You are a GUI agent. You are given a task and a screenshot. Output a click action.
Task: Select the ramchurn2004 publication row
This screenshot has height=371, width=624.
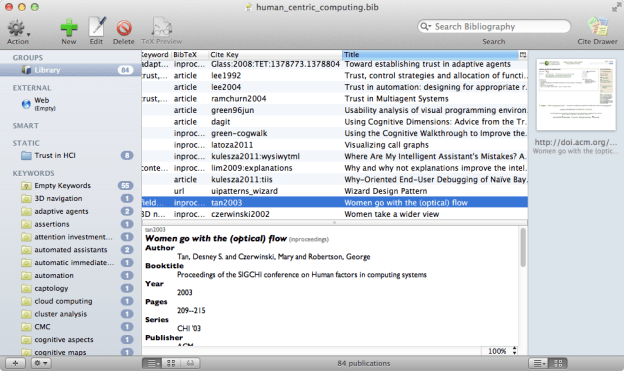(335, 99)
